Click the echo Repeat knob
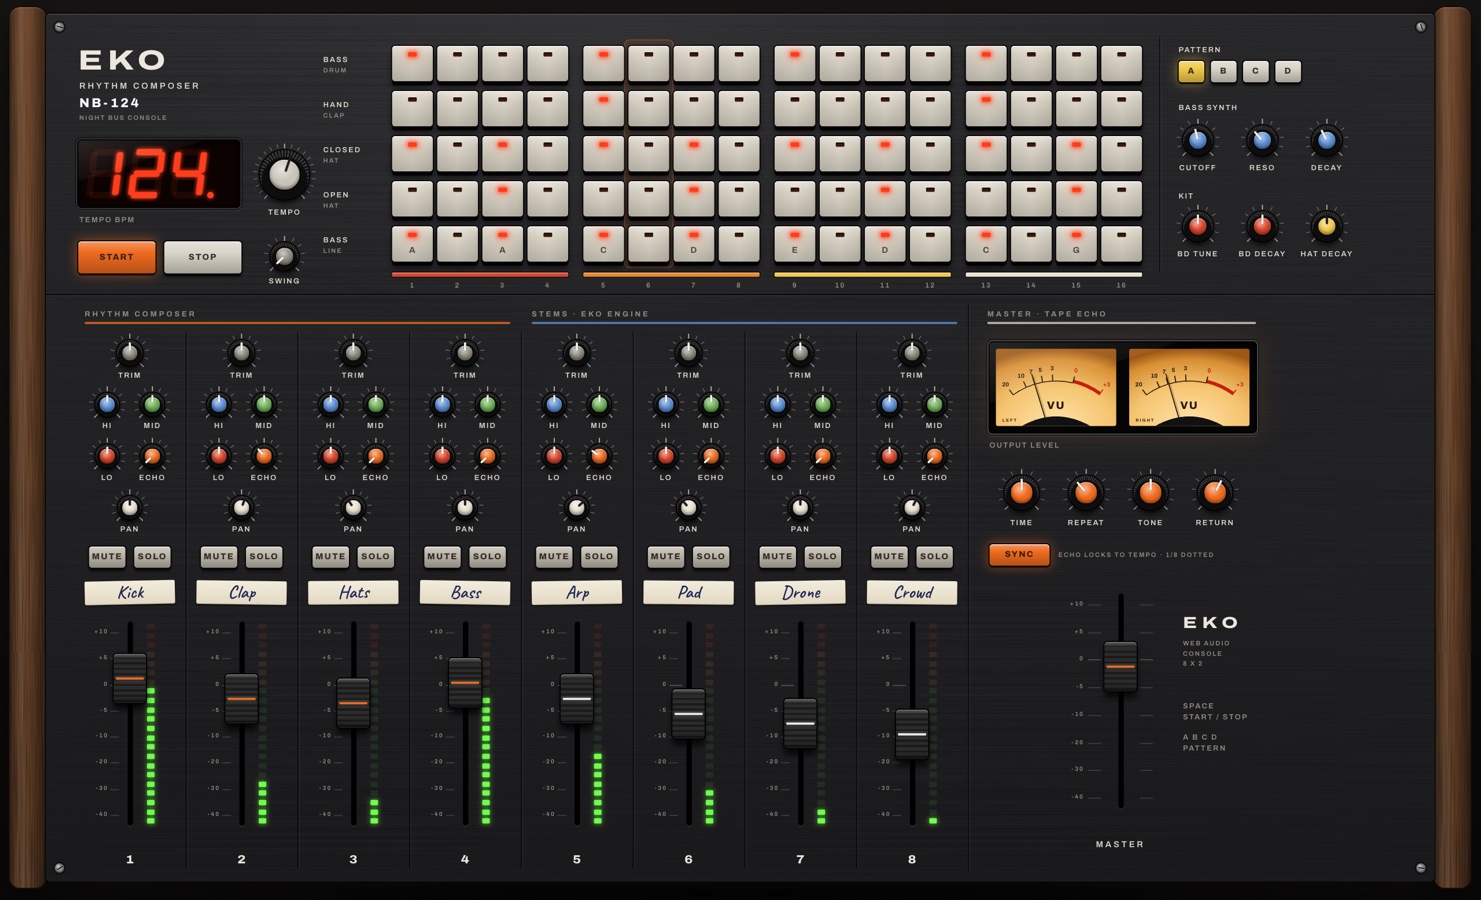This screenshot has width=1481, height=900. point(1085,492)
